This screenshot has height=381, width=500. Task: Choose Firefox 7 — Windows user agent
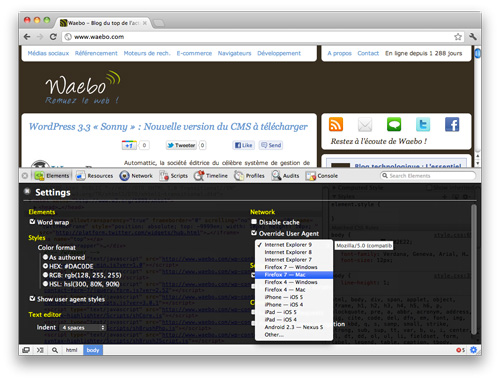point(294,267)
